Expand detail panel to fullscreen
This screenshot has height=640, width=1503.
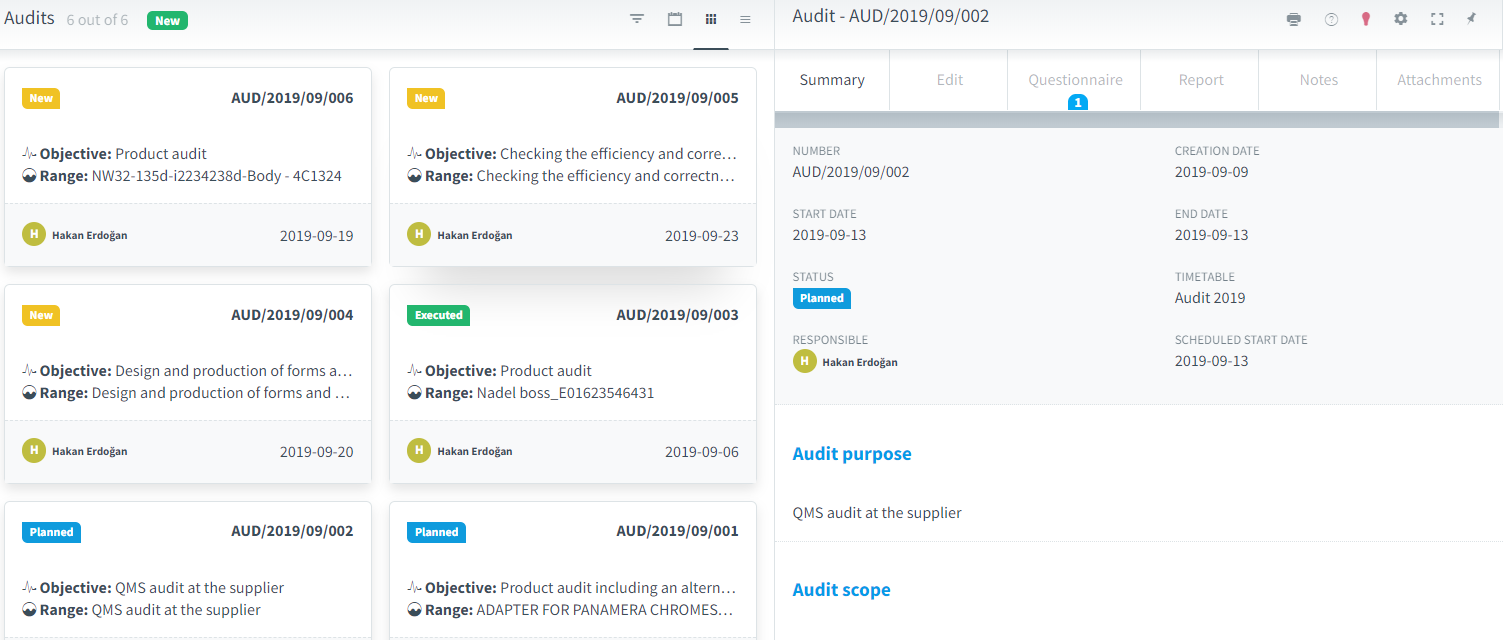[x=1437, y=19]
